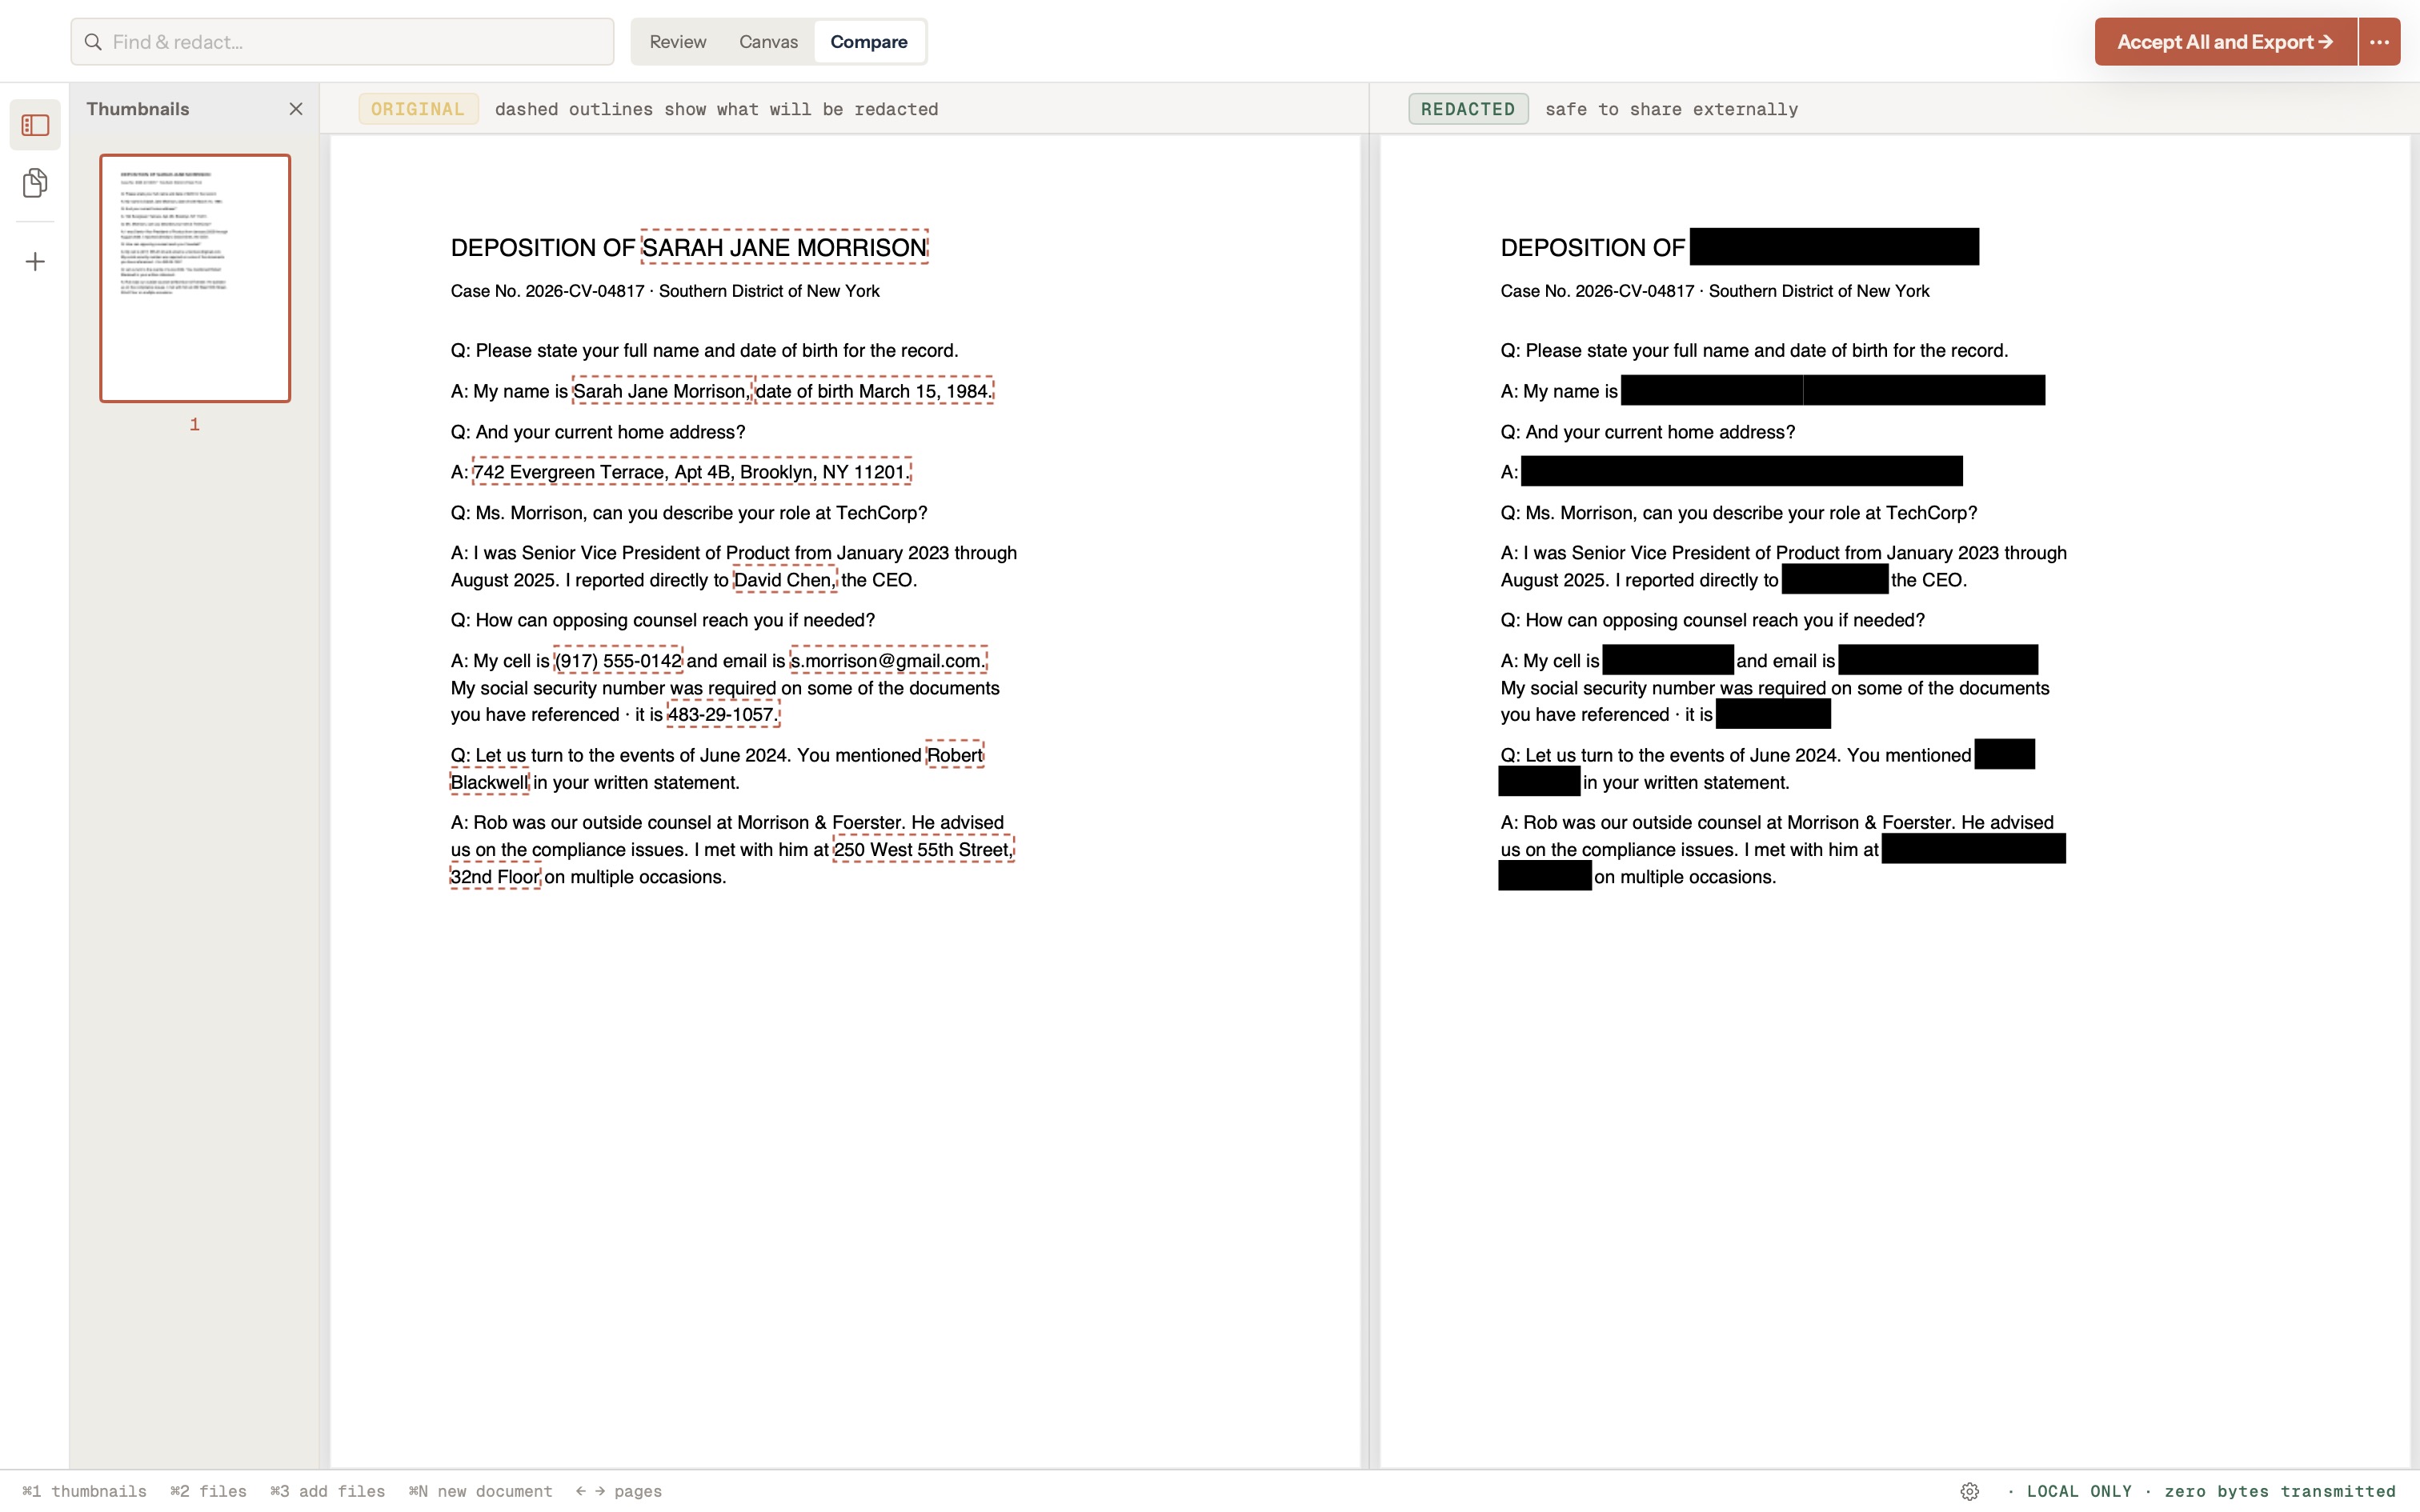The width and height of the screenshot is (2420, 1512).
Task: Click the date of birth March 15, 1984 outline
Action: coord(874,391)
